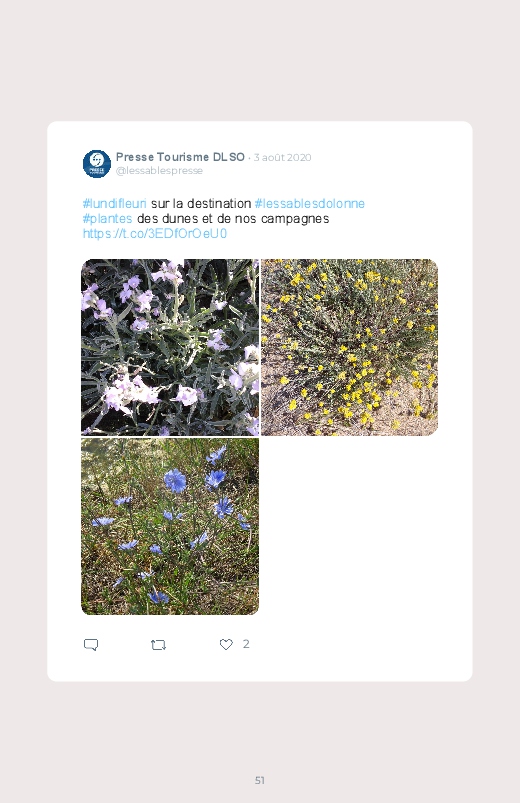Click the text 'sur la destination'
This screenshot has width=520, height=803.
(x=201, y=203)
